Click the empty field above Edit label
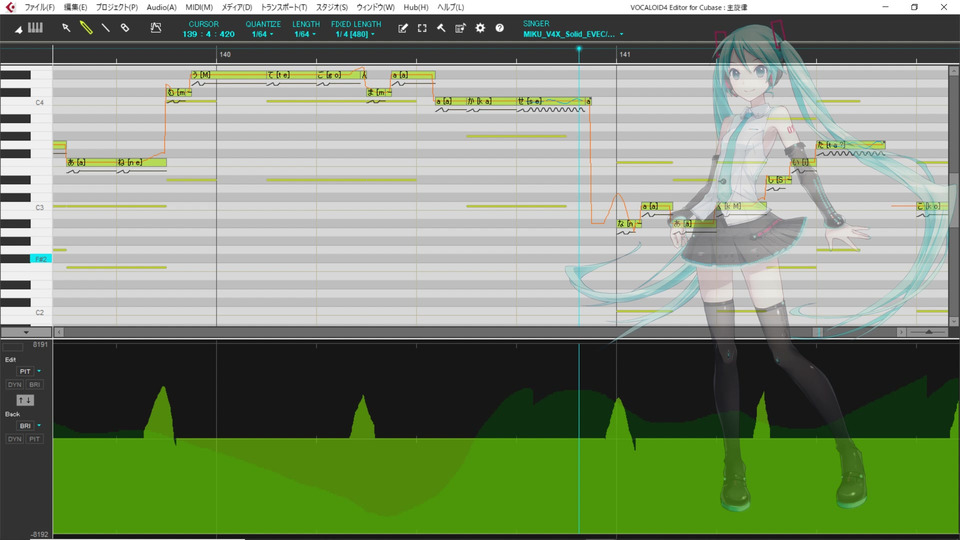 click(13, 348)
